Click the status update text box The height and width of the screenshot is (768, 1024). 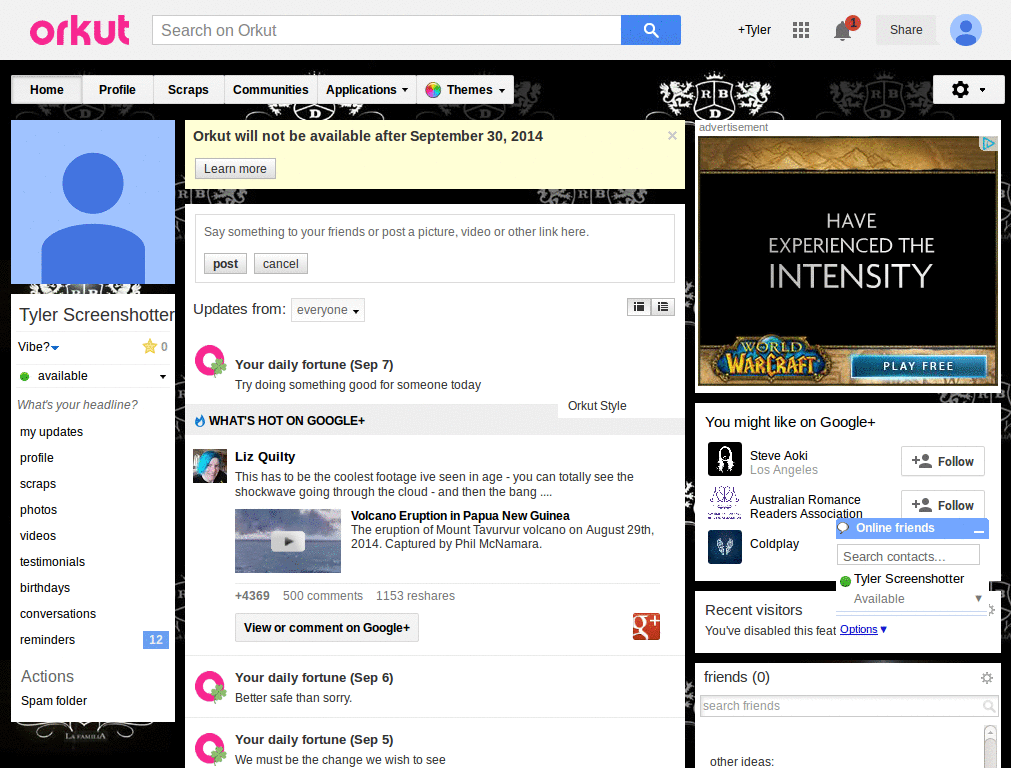pyautogui.click(x=434, y=232)
